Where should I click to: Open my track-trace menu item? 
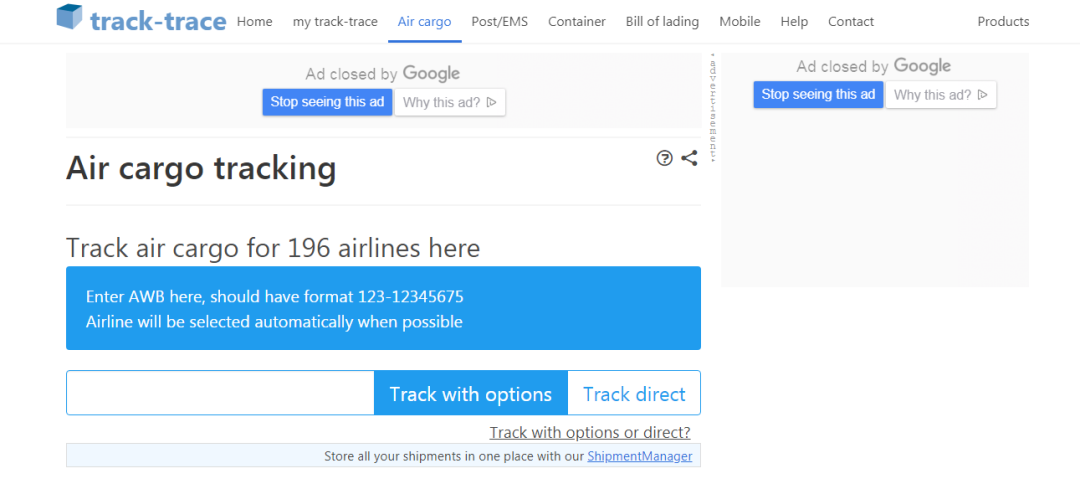coord(335,21)
